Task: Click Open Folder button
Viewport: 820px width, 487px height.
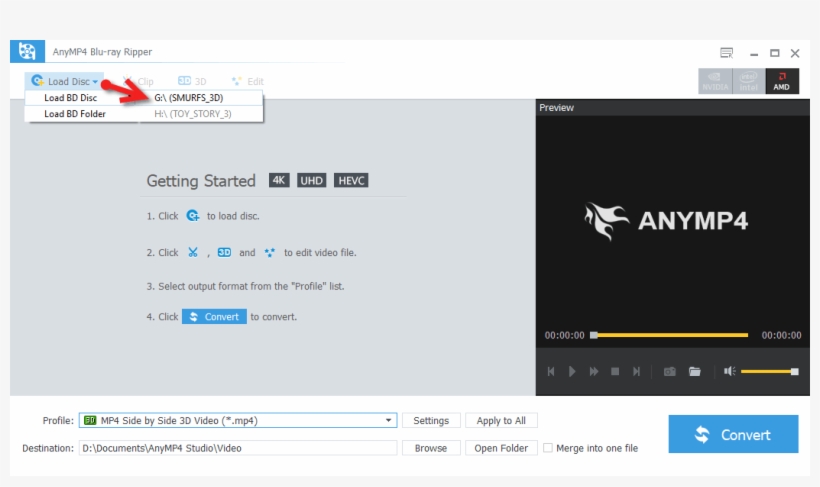Action: click(x=501, y=448)
